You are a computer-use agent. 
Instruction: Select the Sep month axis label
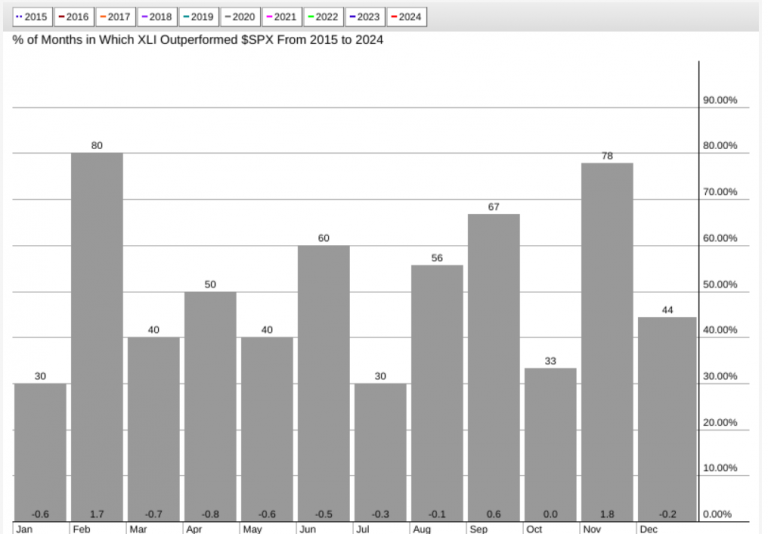pos(479,529)
